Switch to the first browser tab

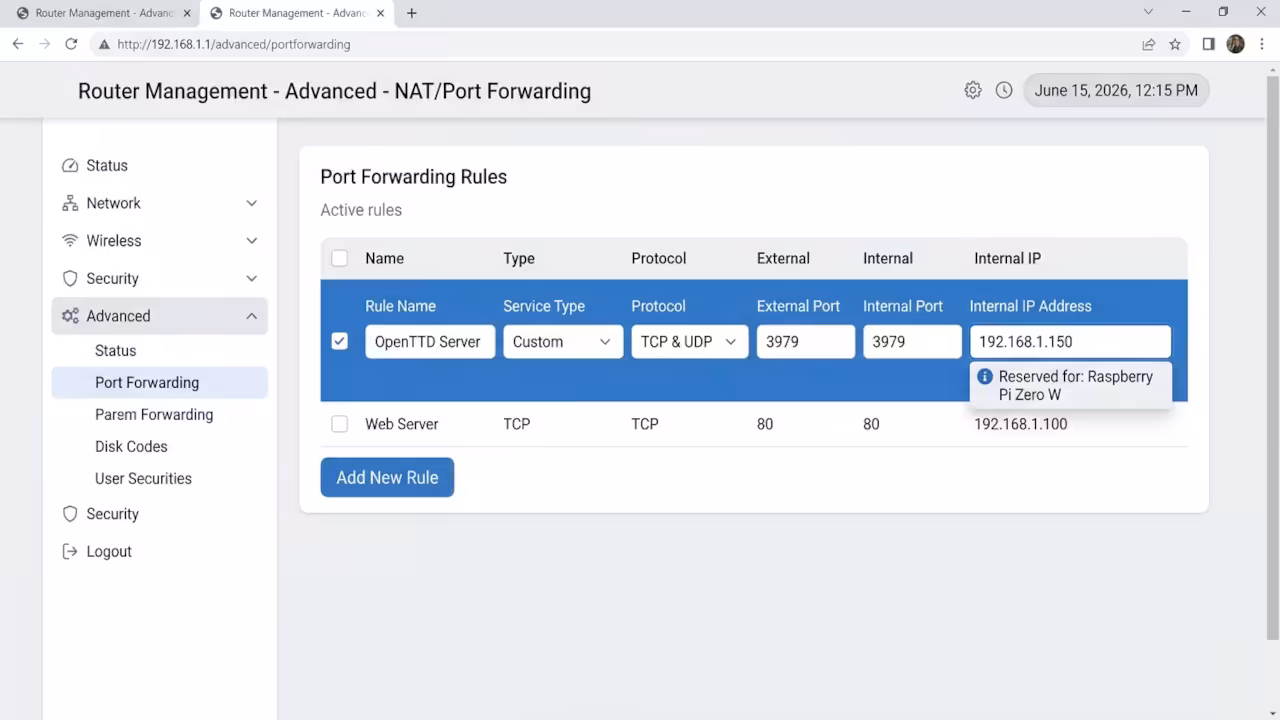click(100, 13)
